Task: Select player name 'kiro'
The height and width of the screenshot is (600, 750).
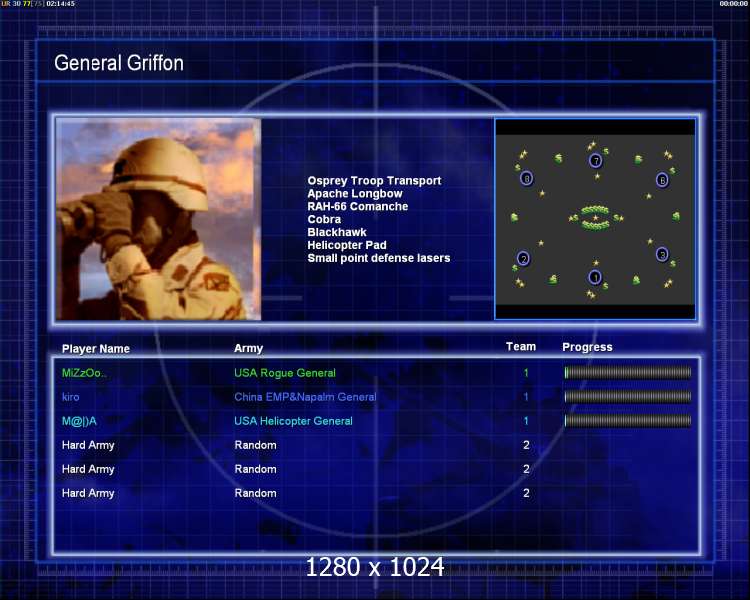Action: [x=70, y=397]
